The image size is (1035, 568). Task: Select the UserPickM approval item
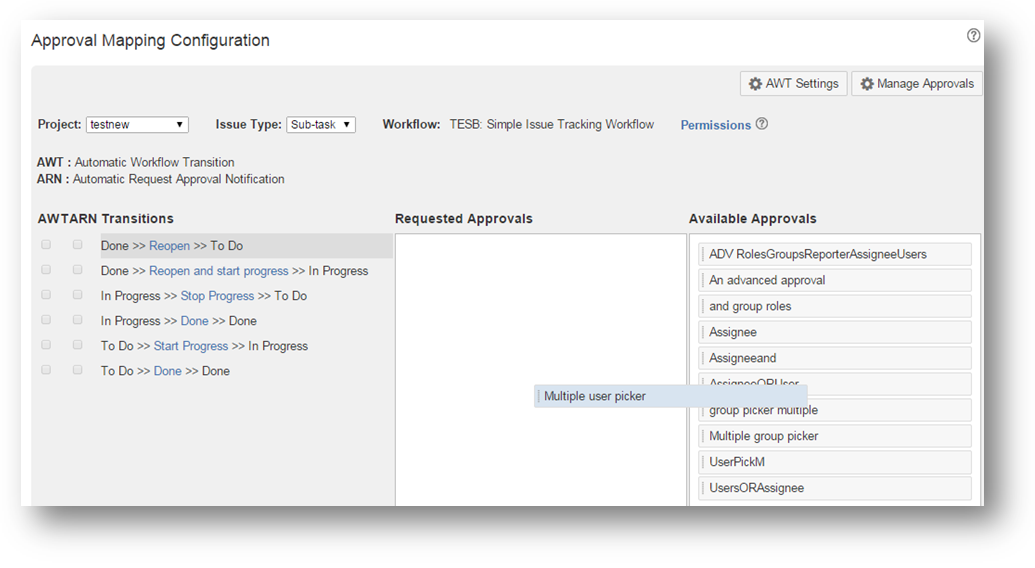pyautogui.click(x=835, y=462)
